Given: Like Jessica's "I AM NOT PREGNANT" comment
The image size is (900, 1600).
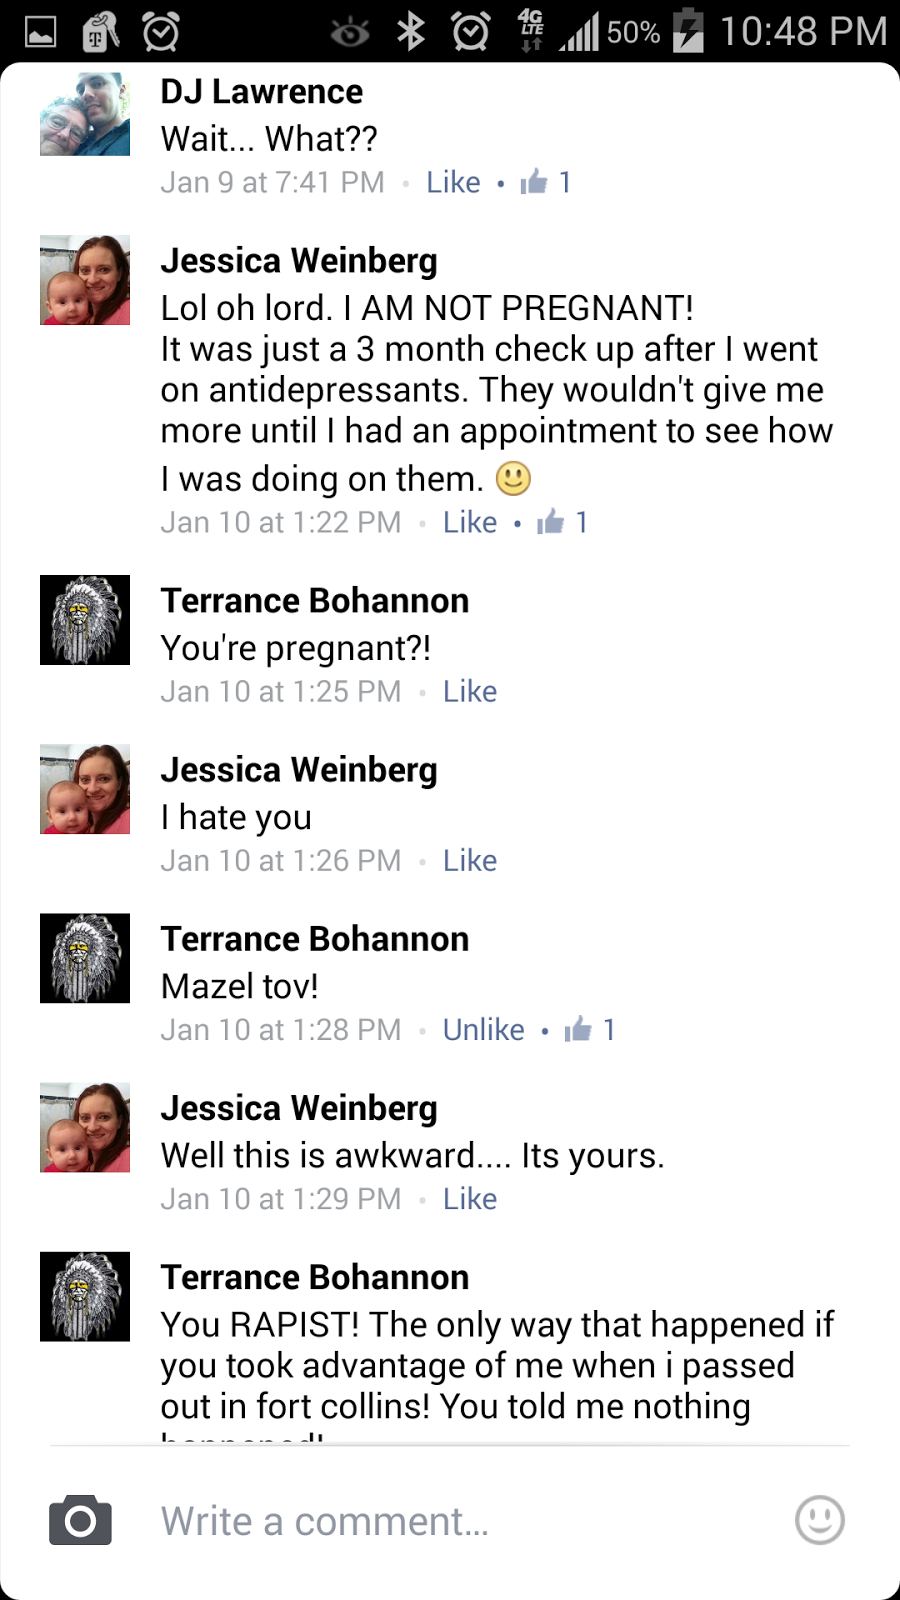Looking at the screenshot, I should click(470, 522).
